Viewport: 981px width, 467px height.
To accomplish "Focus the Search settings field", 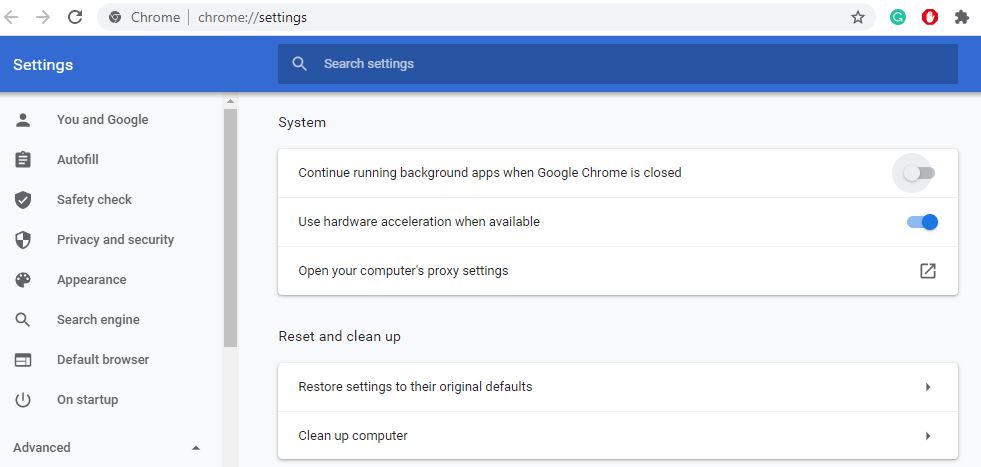I will tap(618, 64).
